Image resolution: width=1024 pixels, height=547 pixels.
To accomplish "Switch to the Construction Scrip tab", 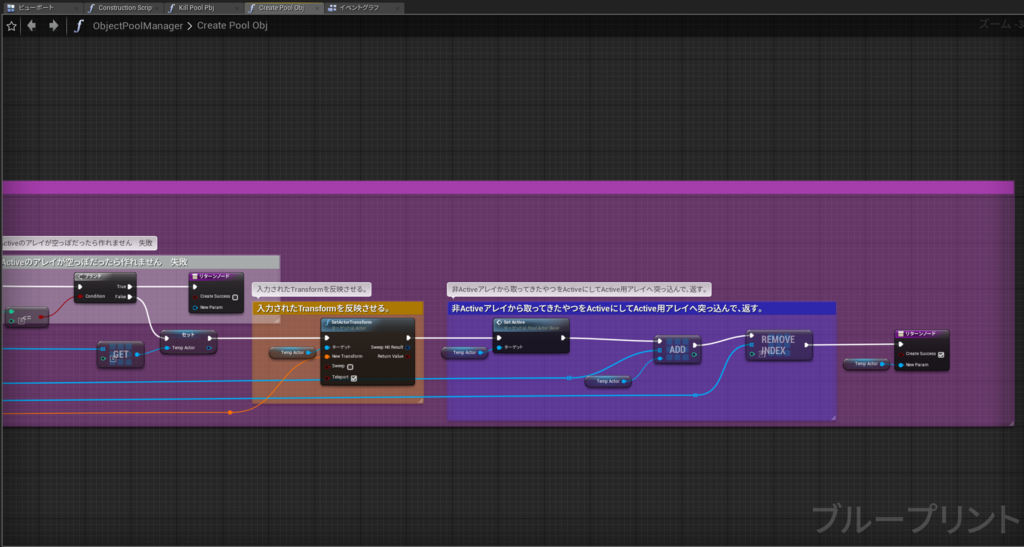I will (125, 8).
